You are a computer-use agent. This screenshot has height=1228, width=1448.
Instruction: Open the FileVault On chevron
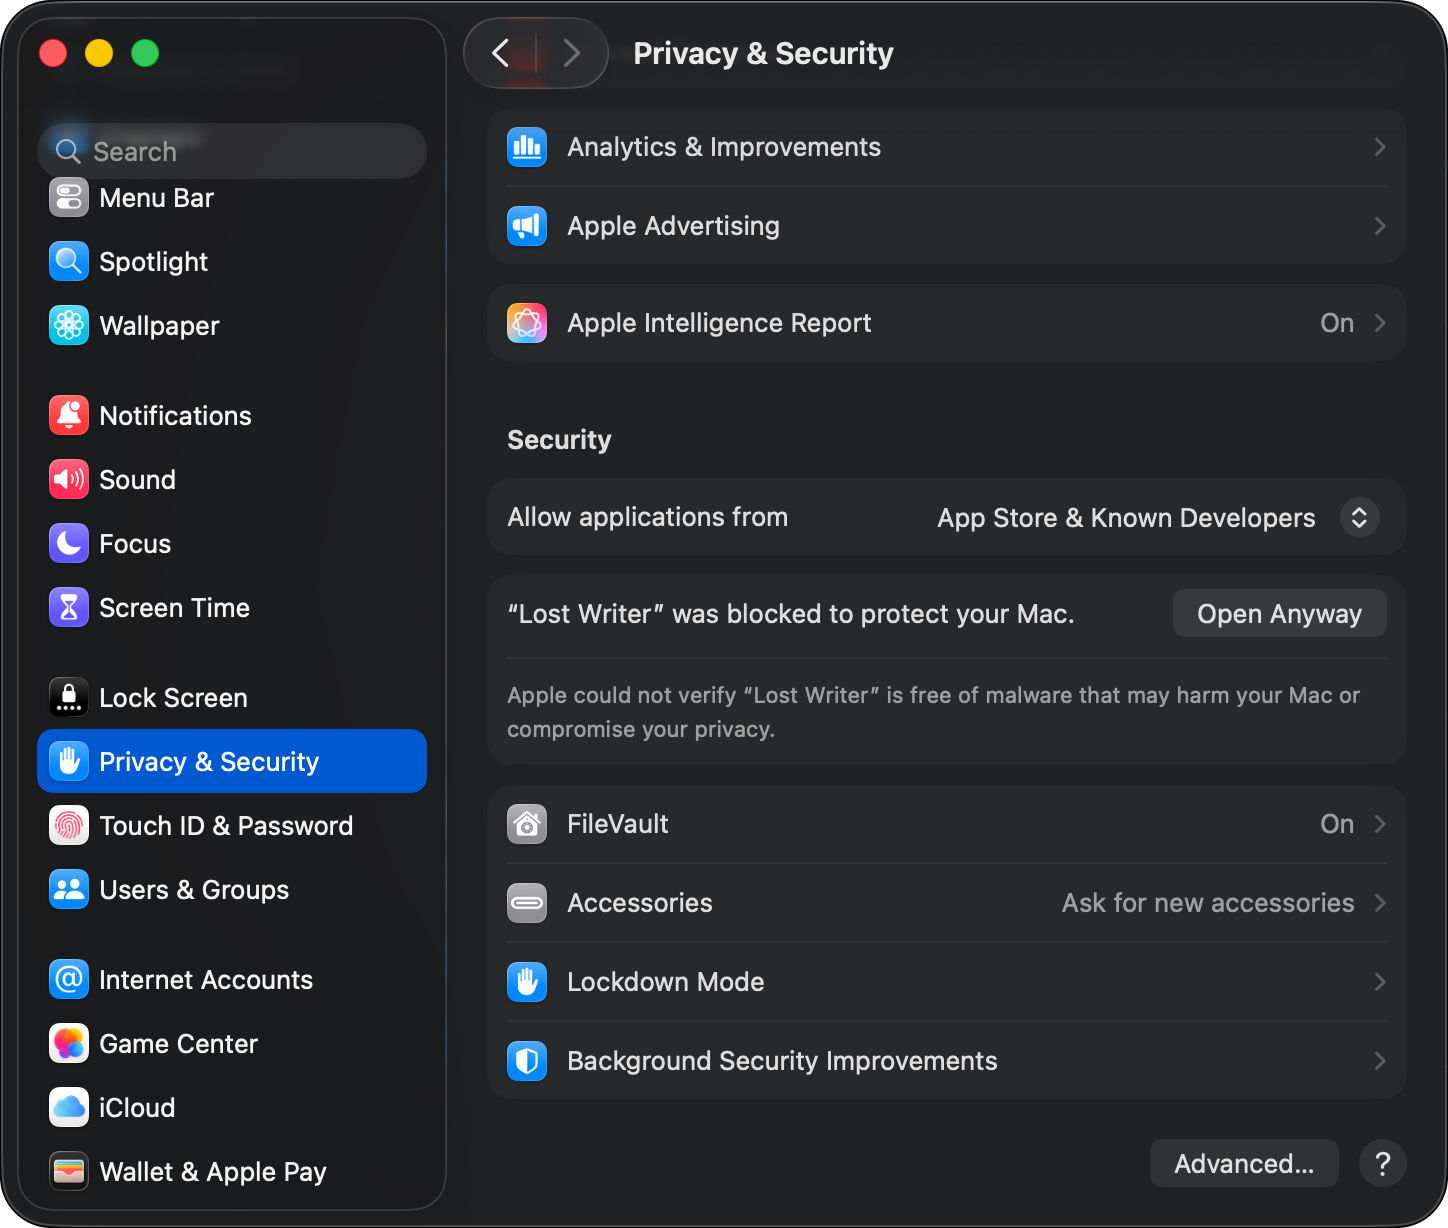(x=1380, y=824)
